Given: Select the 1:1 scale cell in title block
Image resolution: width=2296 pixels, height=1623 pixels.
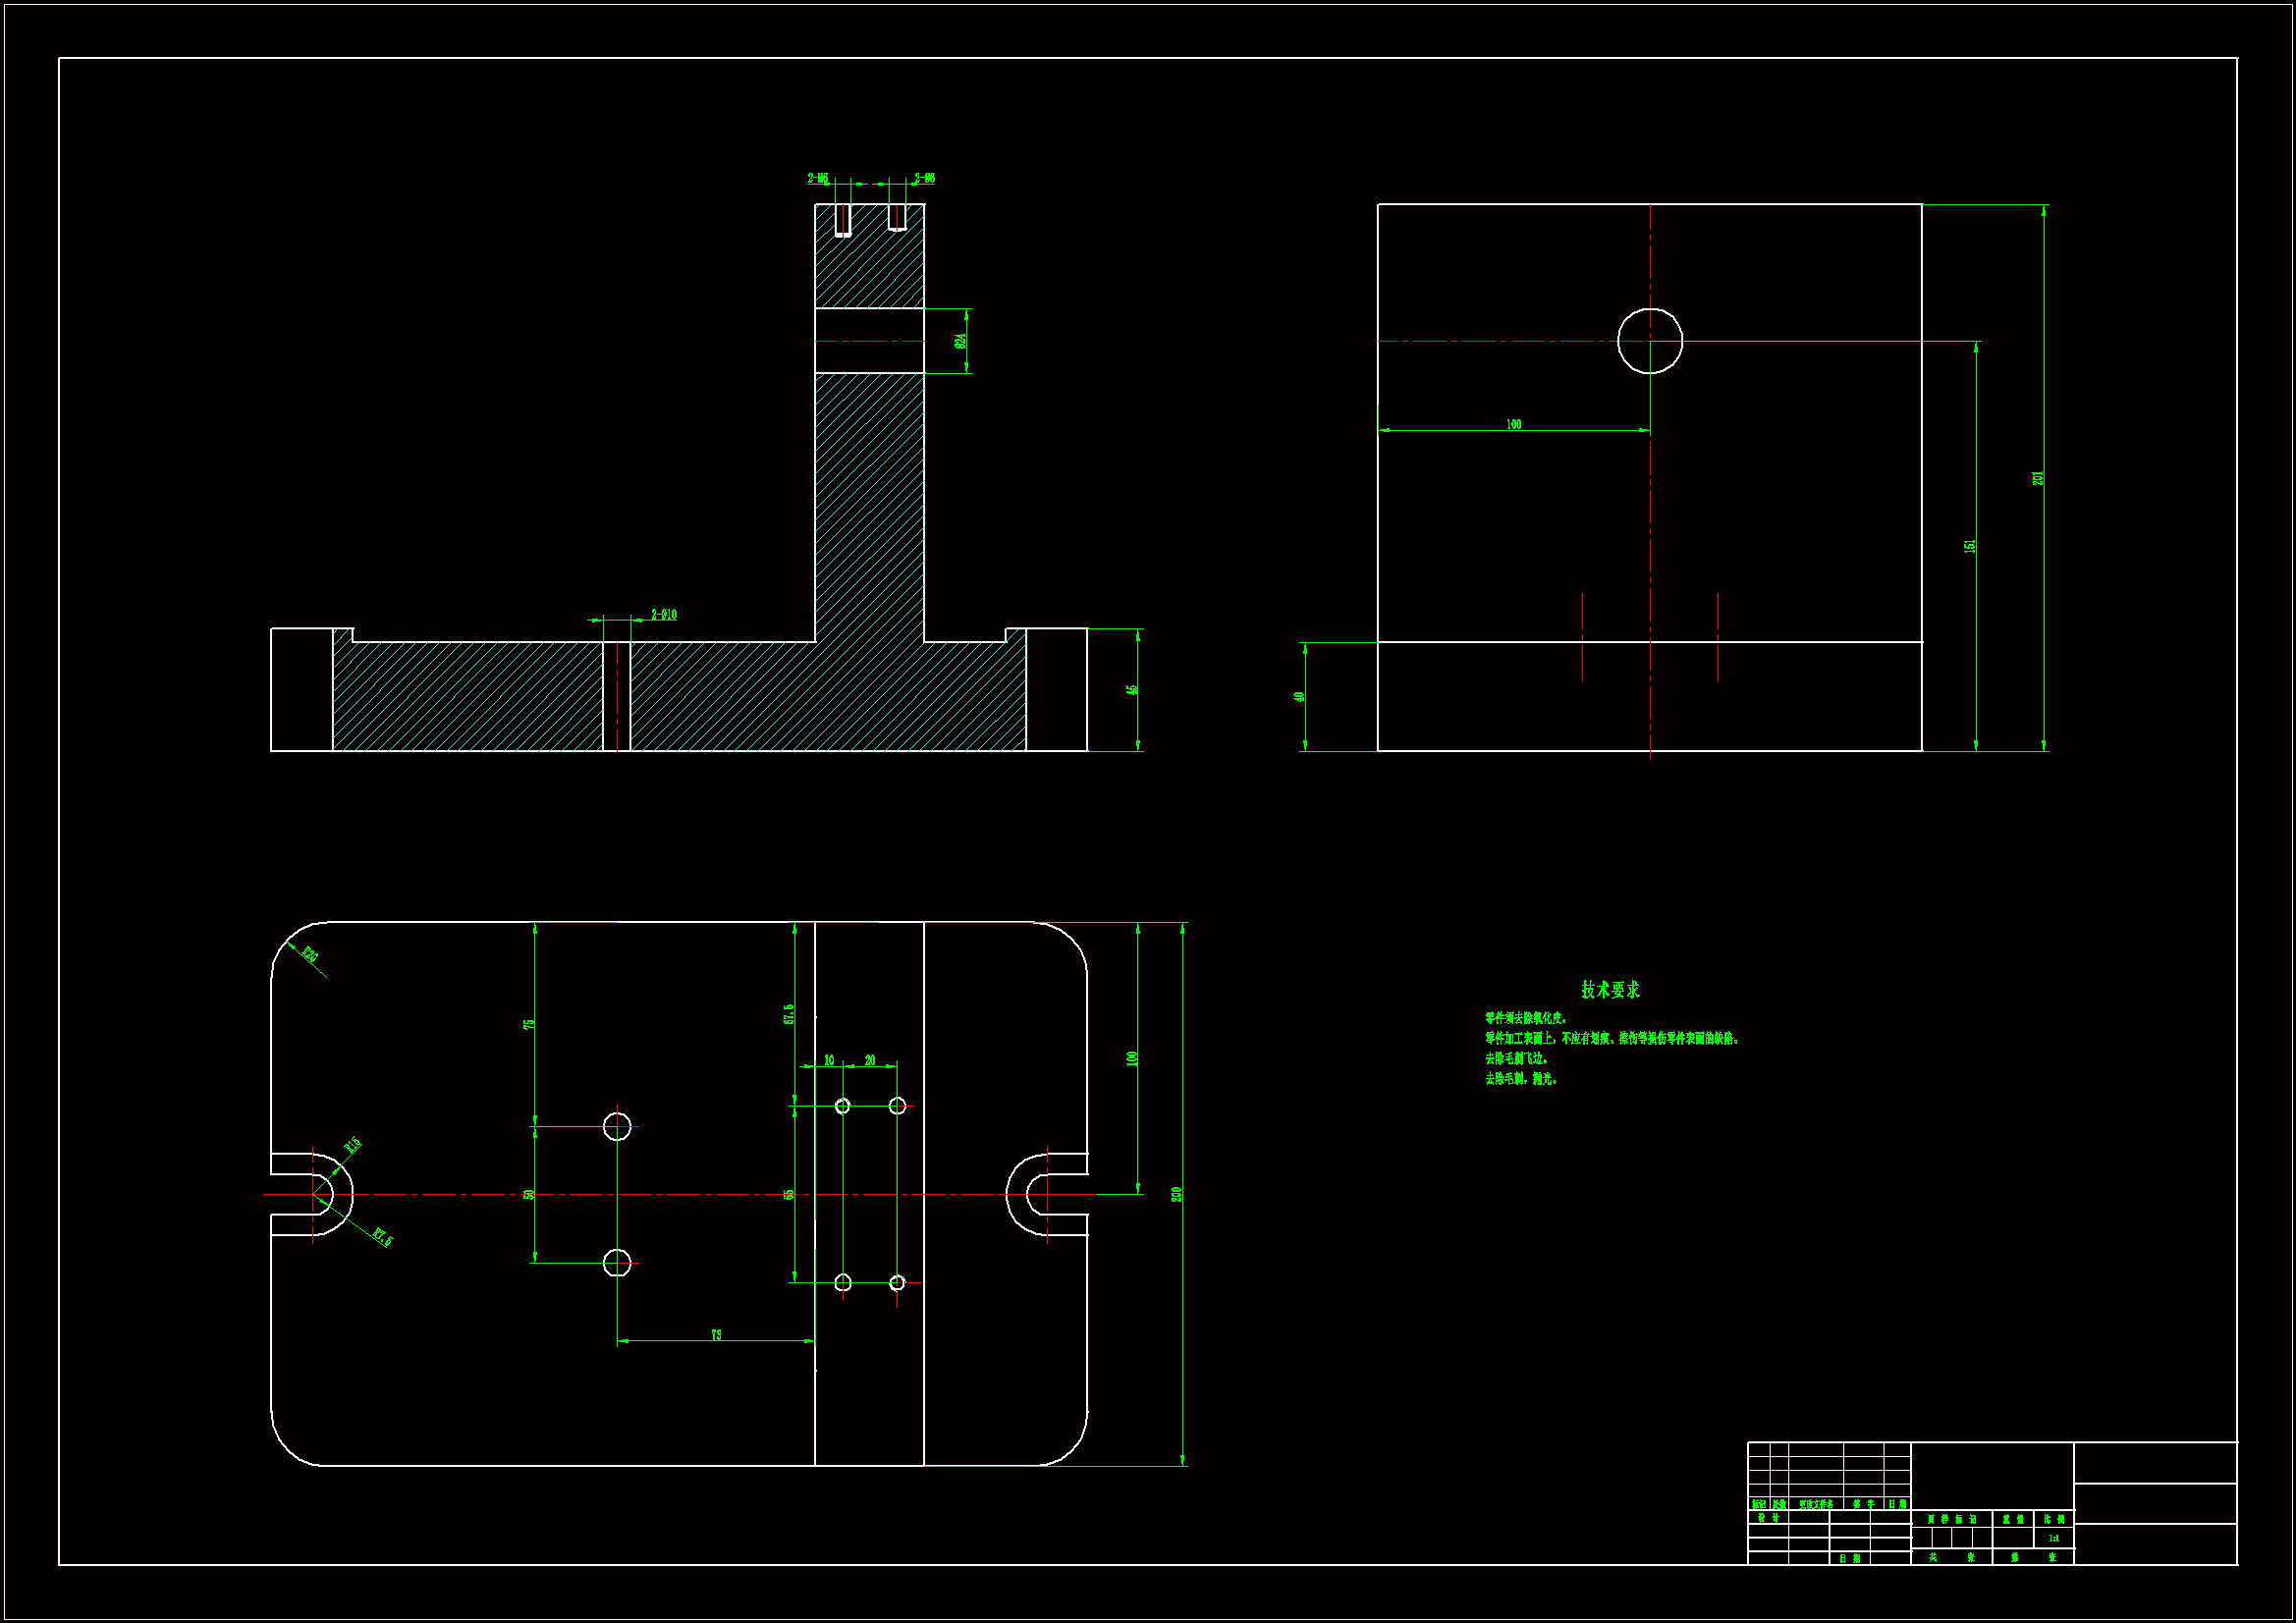Looking at the screenshot, I should 2054,1539.
